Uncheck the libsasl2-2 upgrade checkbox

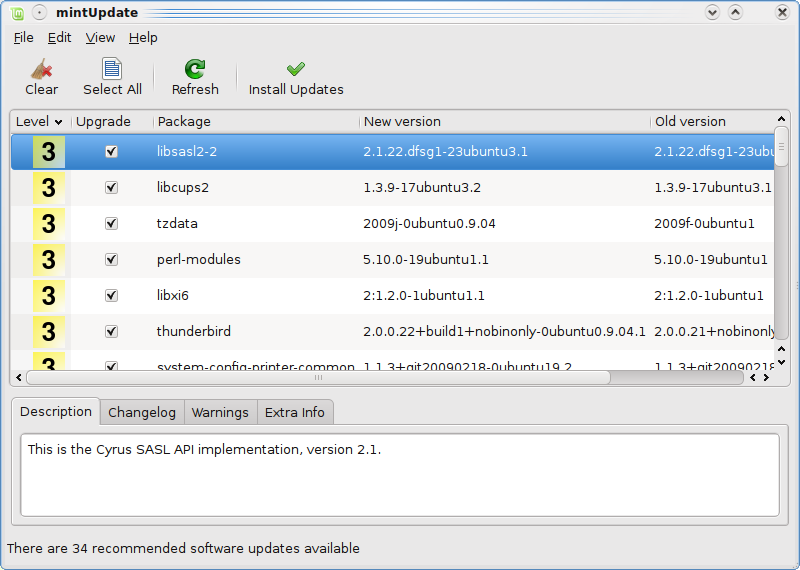[x=111, y=152]
